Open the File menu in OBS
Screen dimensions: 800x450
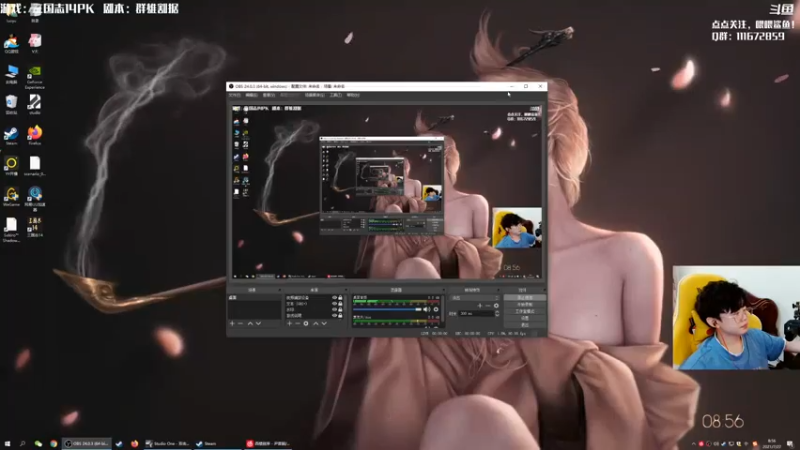click(235, 95)
